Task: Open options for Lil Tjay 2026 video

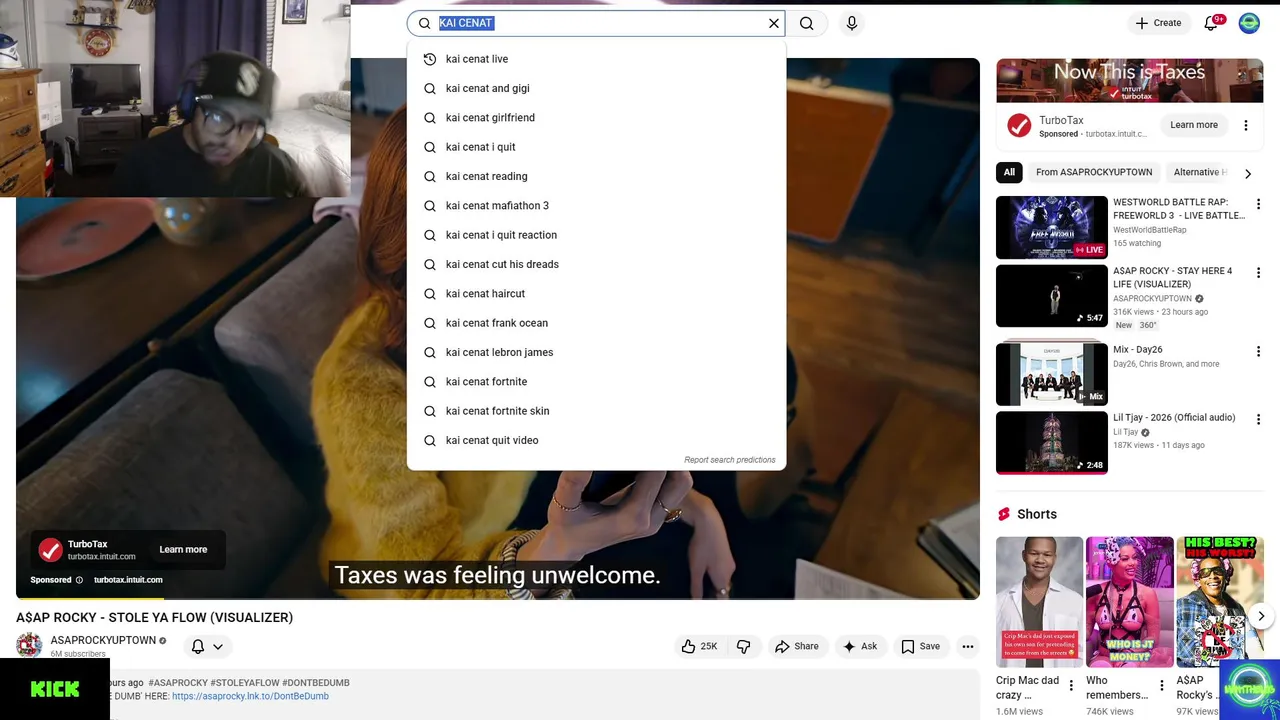Action: click(1259, 420)
